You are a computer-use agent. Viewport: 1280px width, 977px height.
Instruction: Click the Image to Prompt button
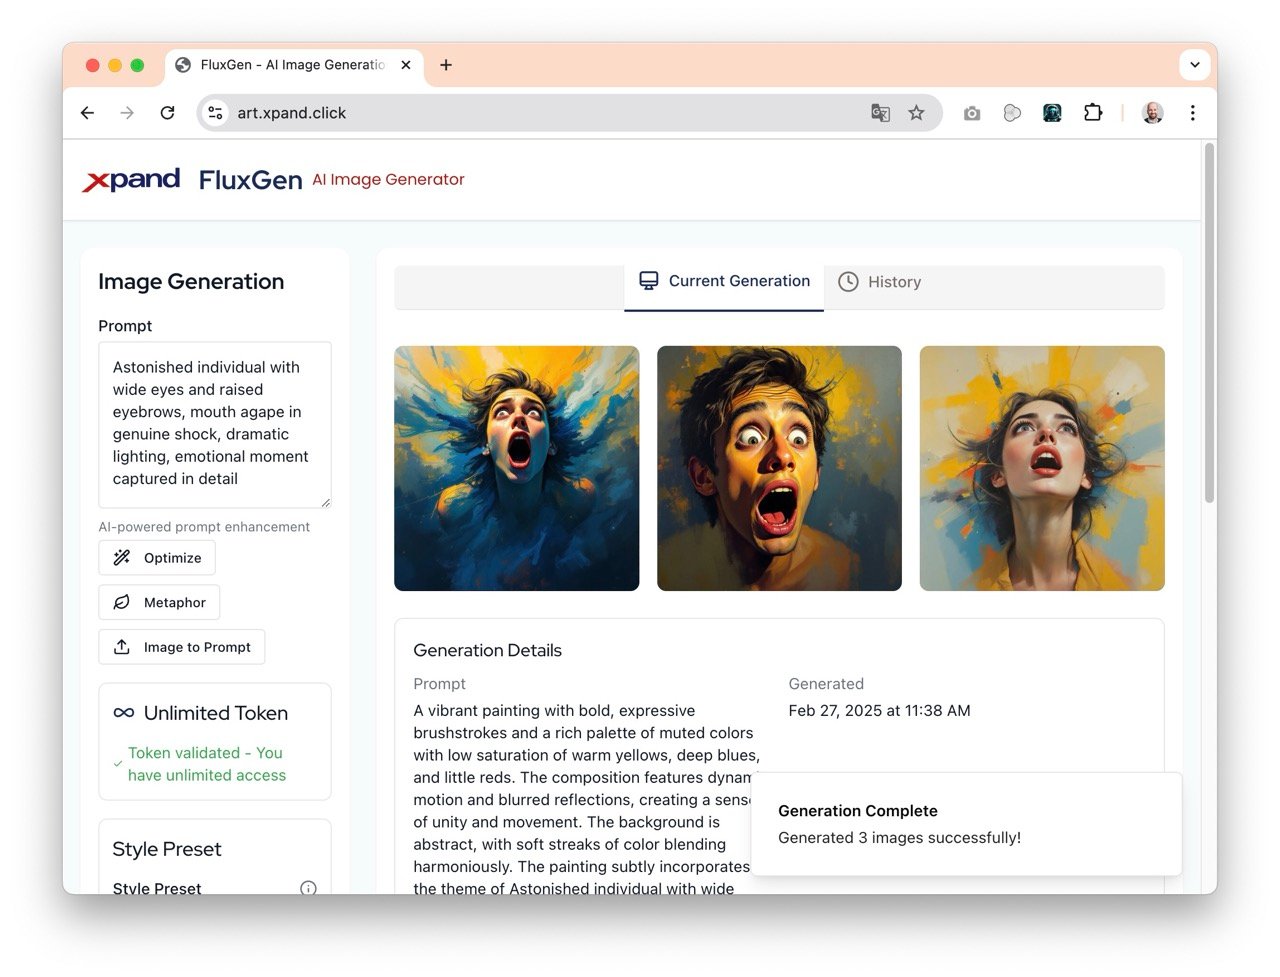[182, 647]
